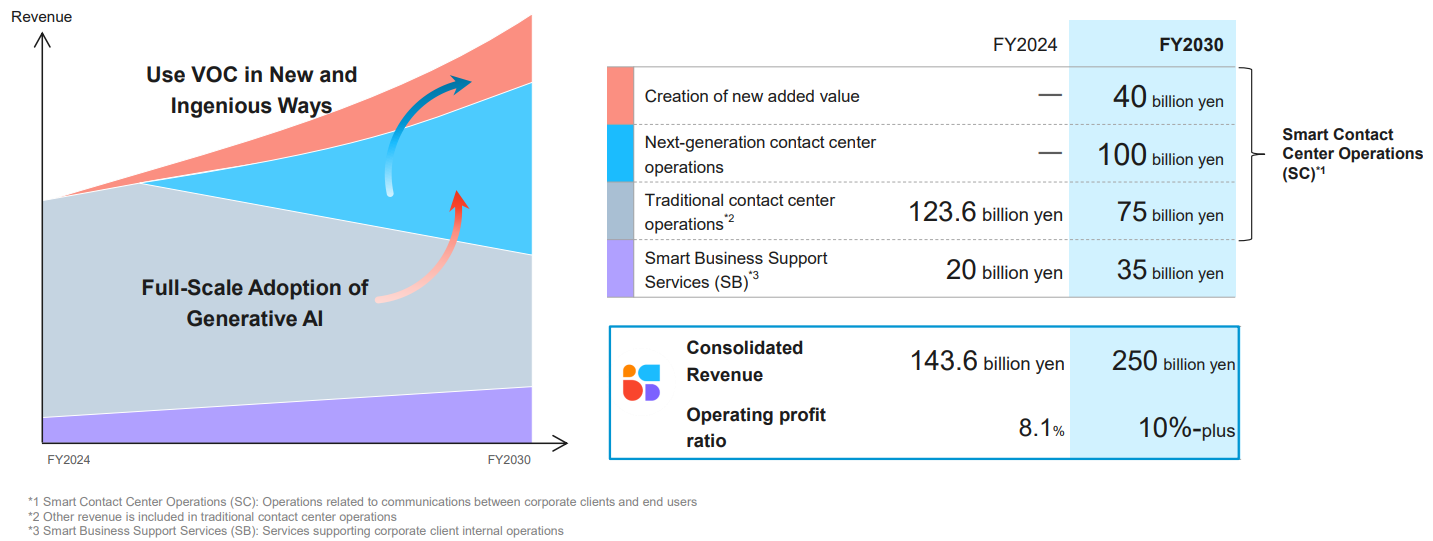The height and width of the screenshot is (541, 1433).
Task: Click the Revenue axis label
Action: point(41,17)
